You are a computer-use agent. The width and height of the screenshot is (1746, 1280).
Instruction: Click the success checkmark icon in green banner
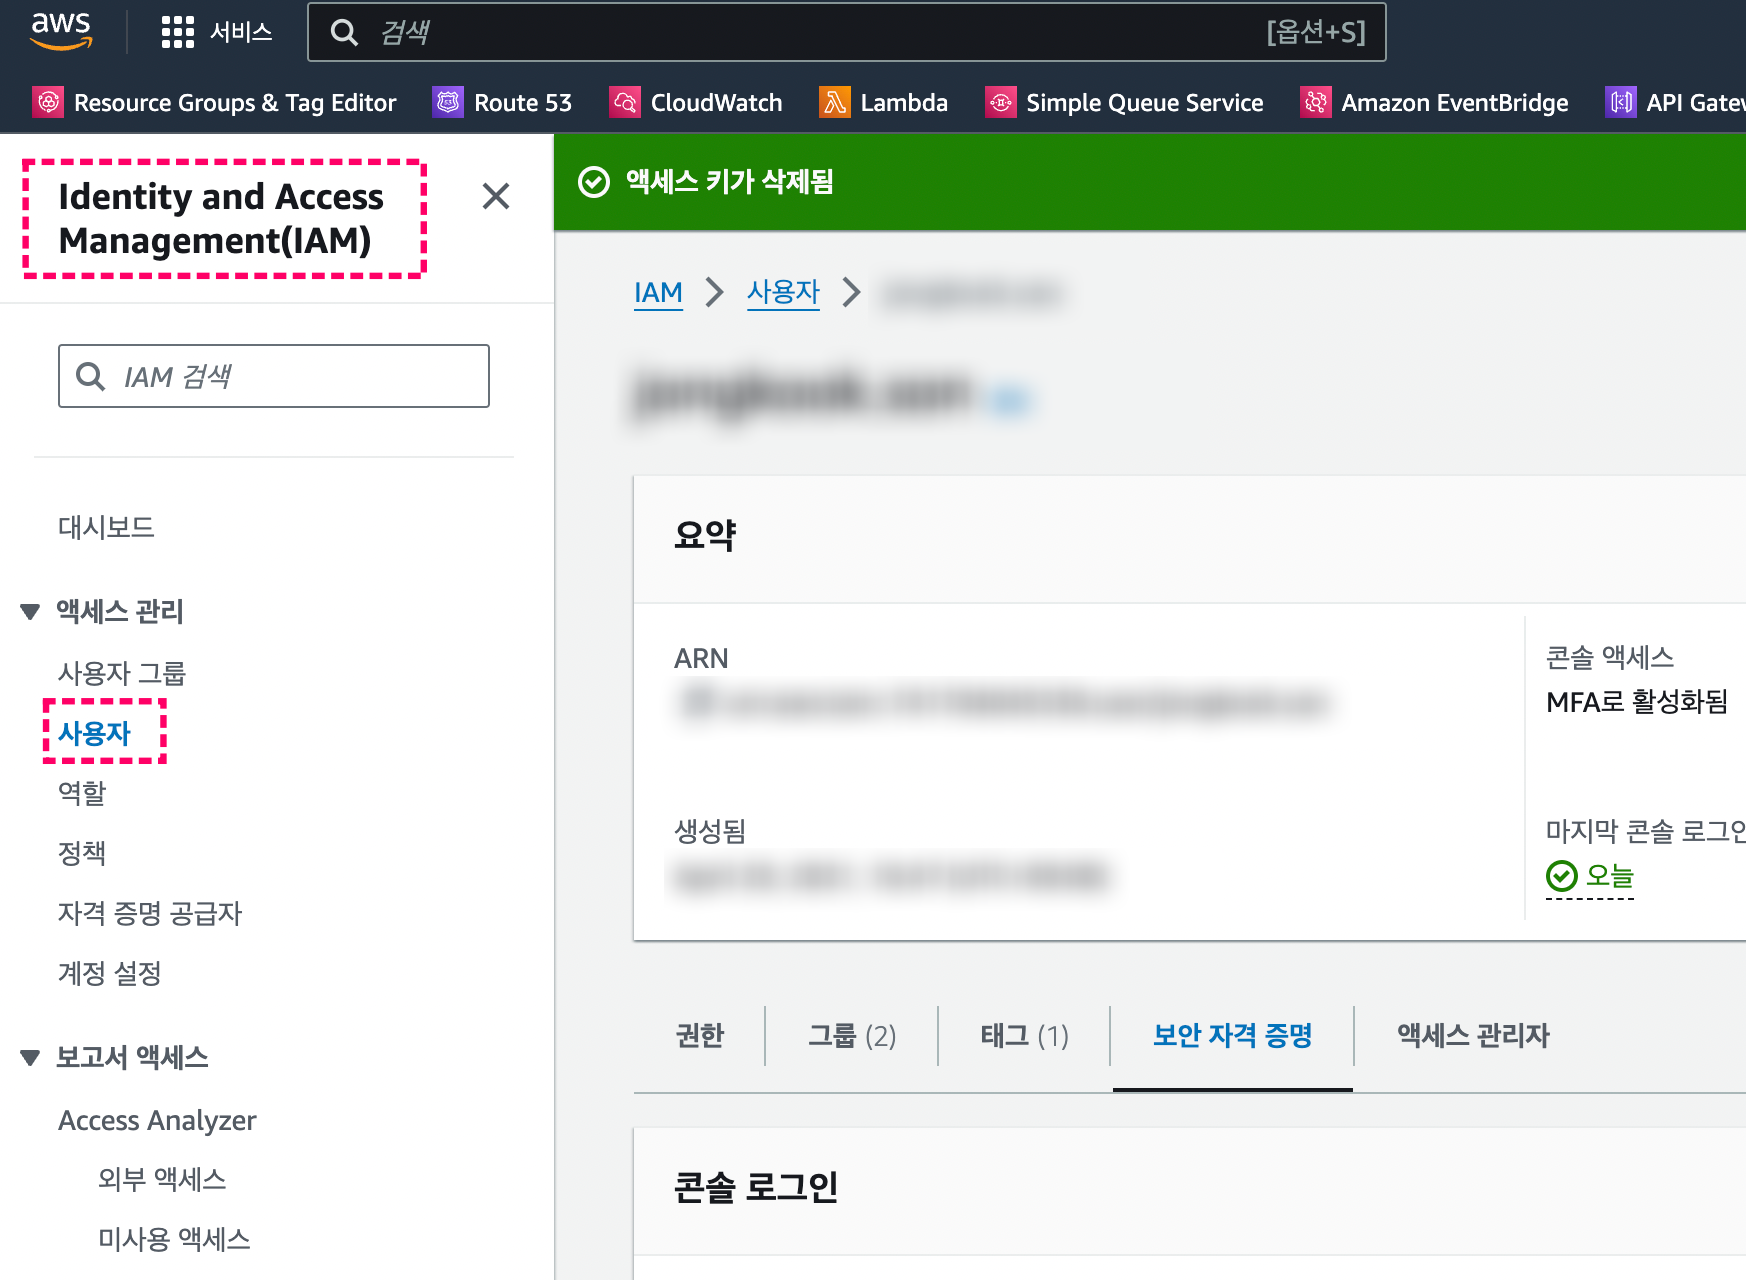pos(594,182)
